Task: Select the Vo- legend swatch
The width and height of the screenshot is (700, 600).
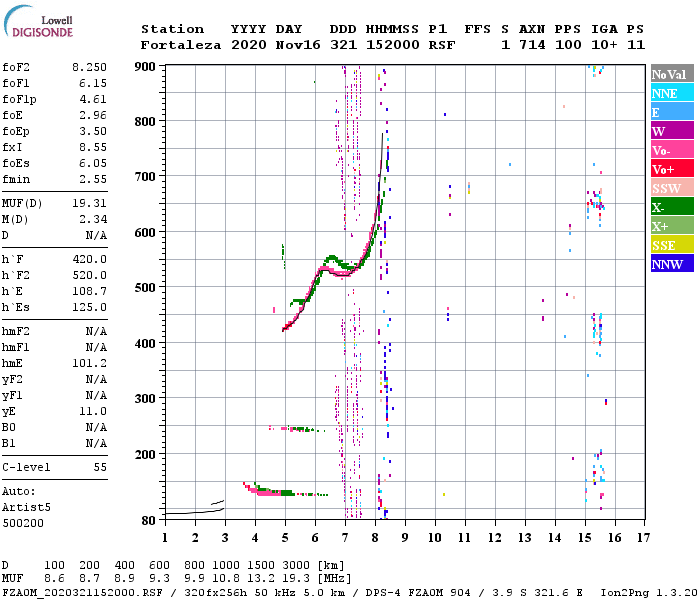Action: [x=672, y=150]
